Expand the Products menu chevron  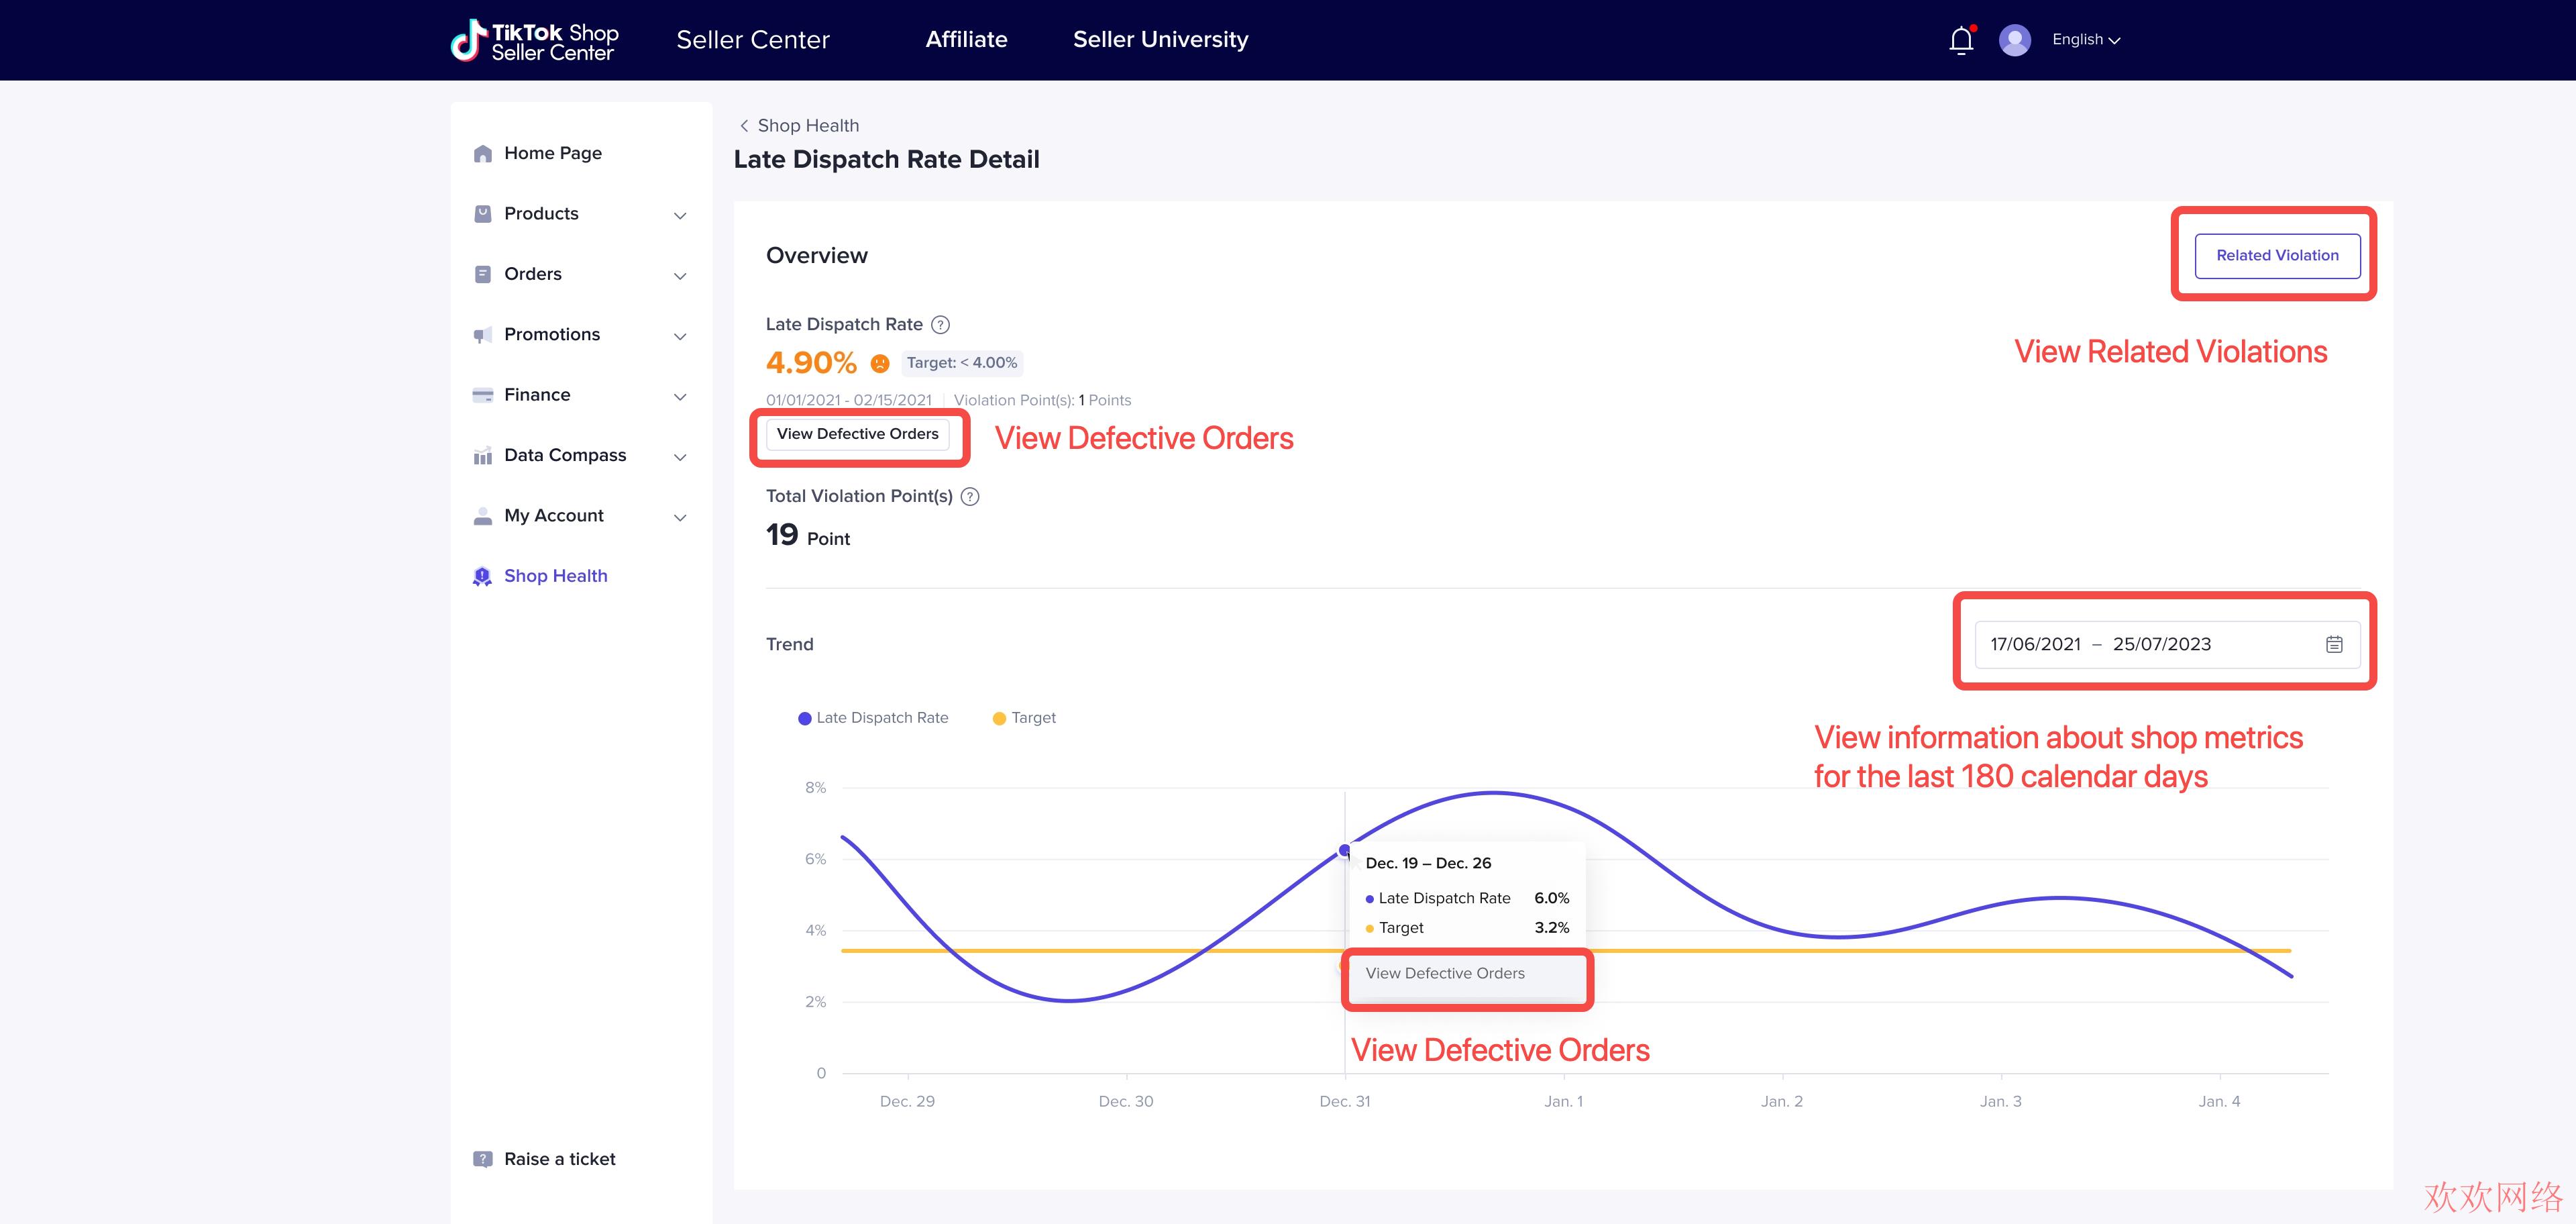point(680,215)
